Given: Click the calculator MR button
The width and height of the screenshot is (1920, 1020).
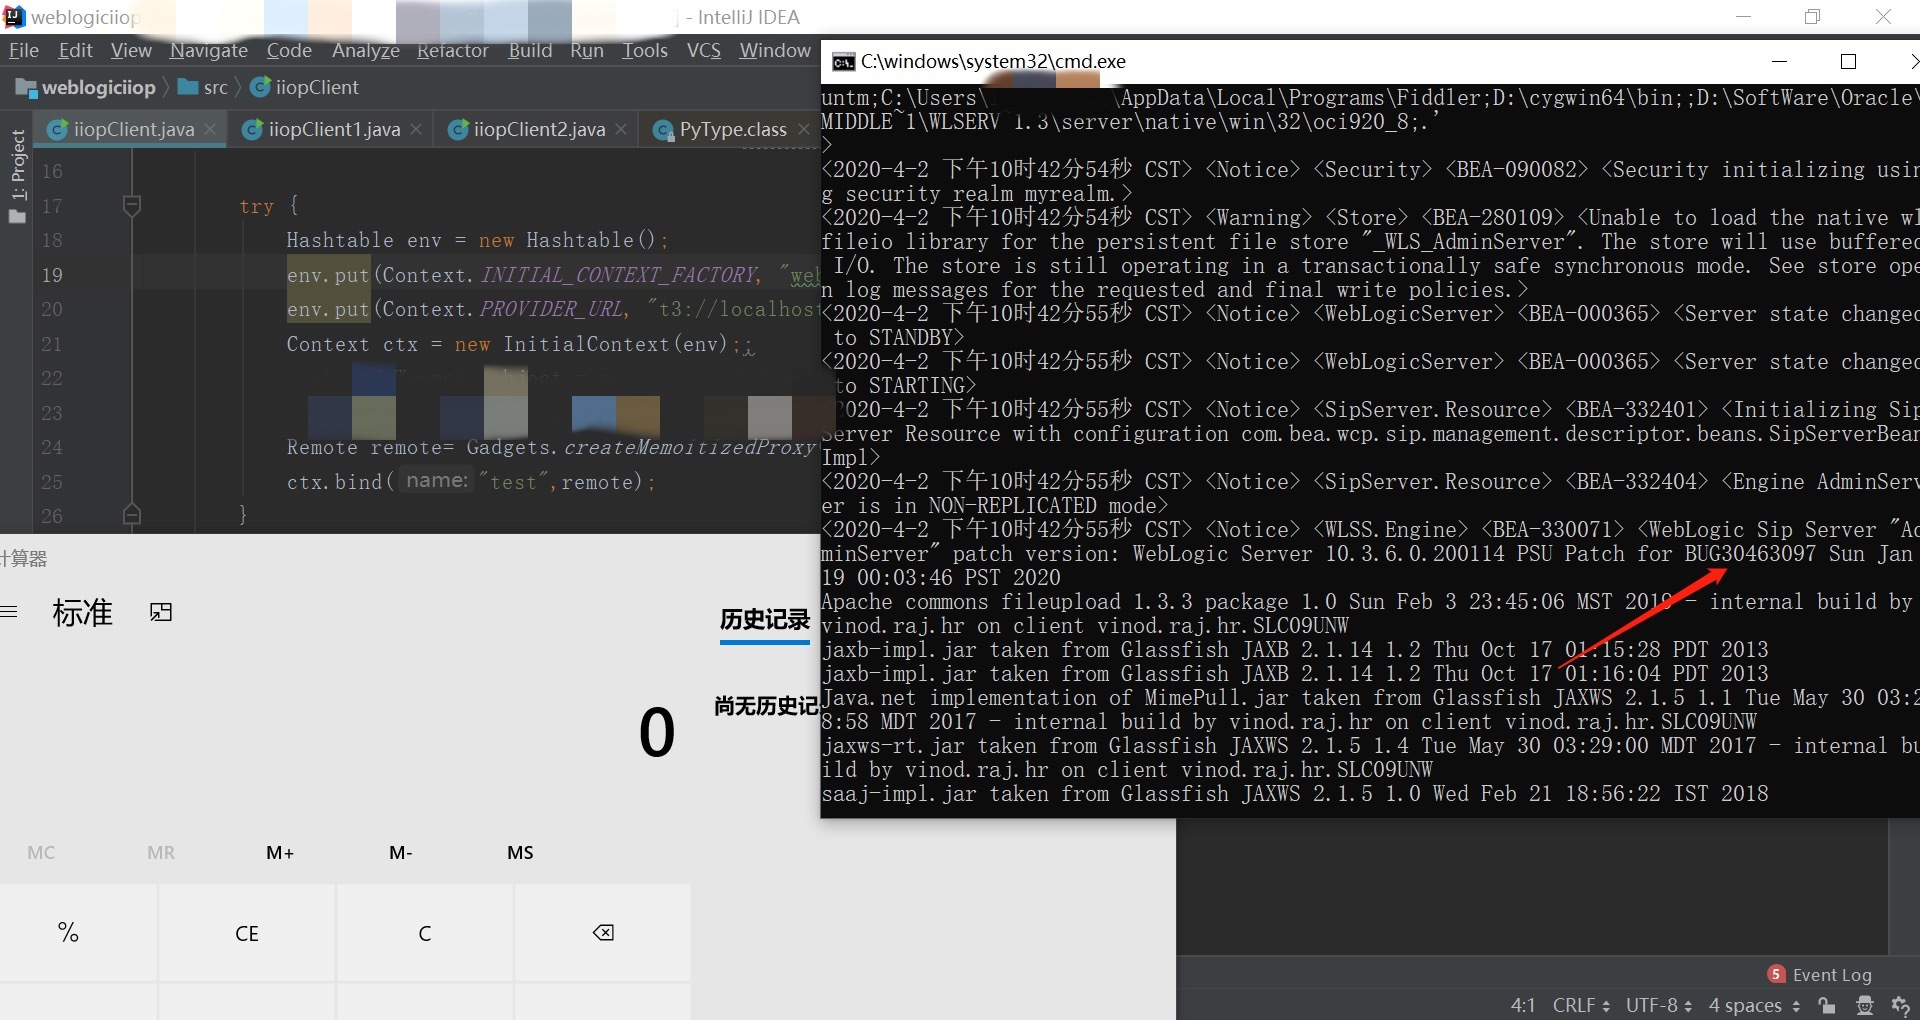Looking at the screenshot, I should (161, 852).
